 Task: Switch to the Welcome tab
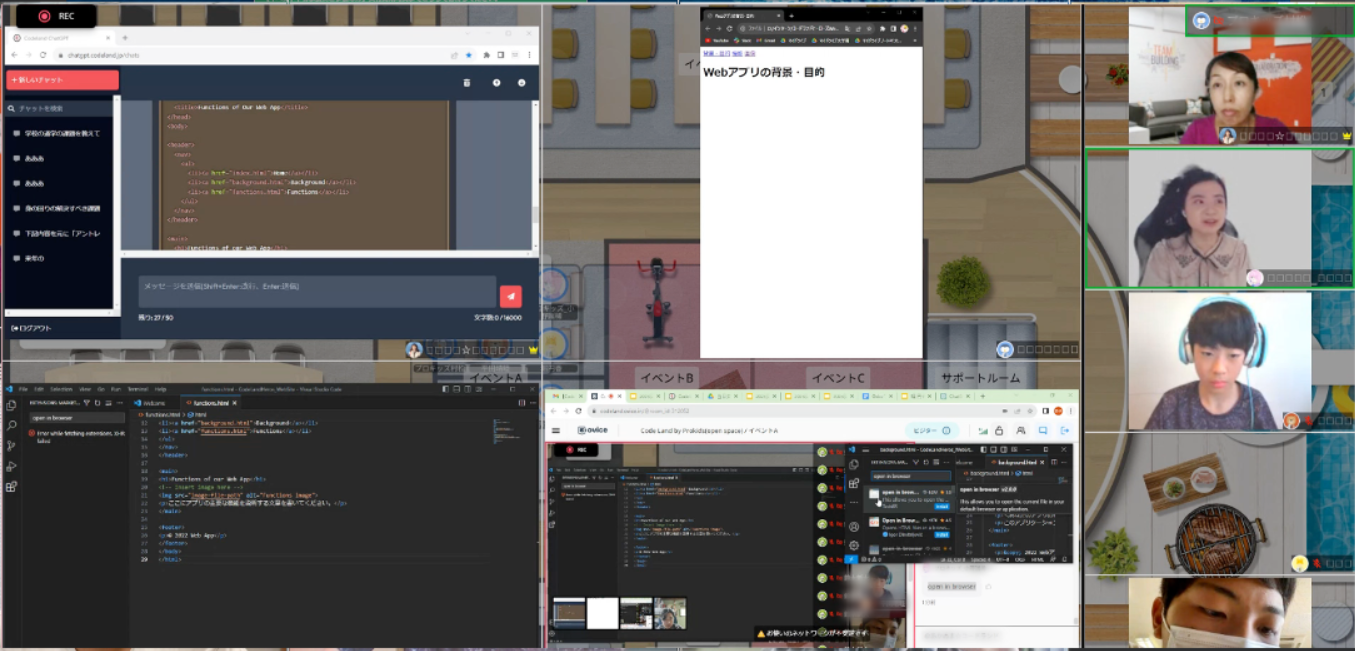[152, 402]
